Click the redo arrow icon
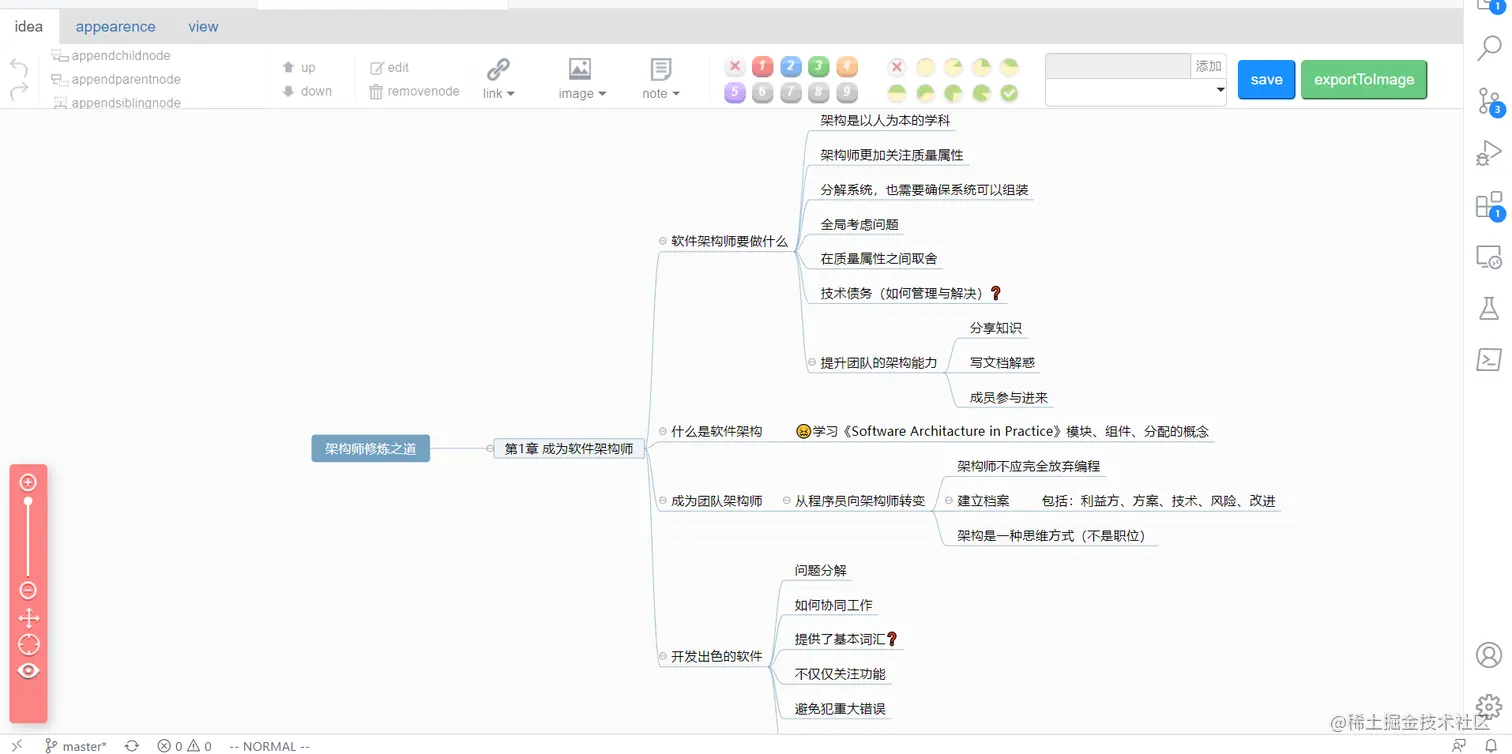Image resolution: width=1512 pixels, height=754 pixels. 19,91
